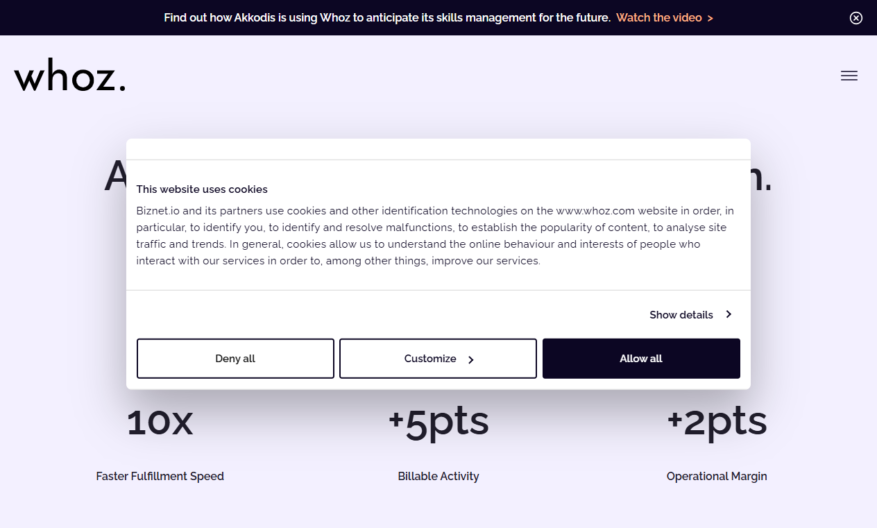Image resolution: width=877 pixels, height=528 pixels.
Task: Select the Operational Margin label
Action: coord(716,476)
